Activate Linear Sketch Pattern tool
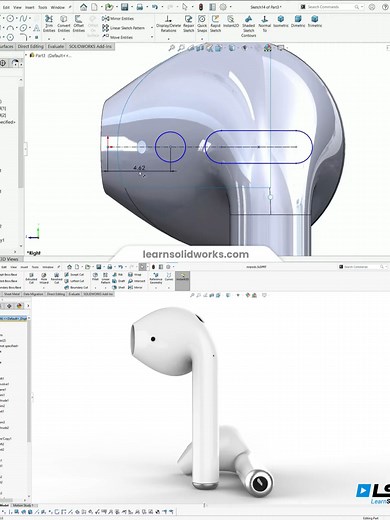The height and width of the screenshot is (520, 390). [124, 28]
